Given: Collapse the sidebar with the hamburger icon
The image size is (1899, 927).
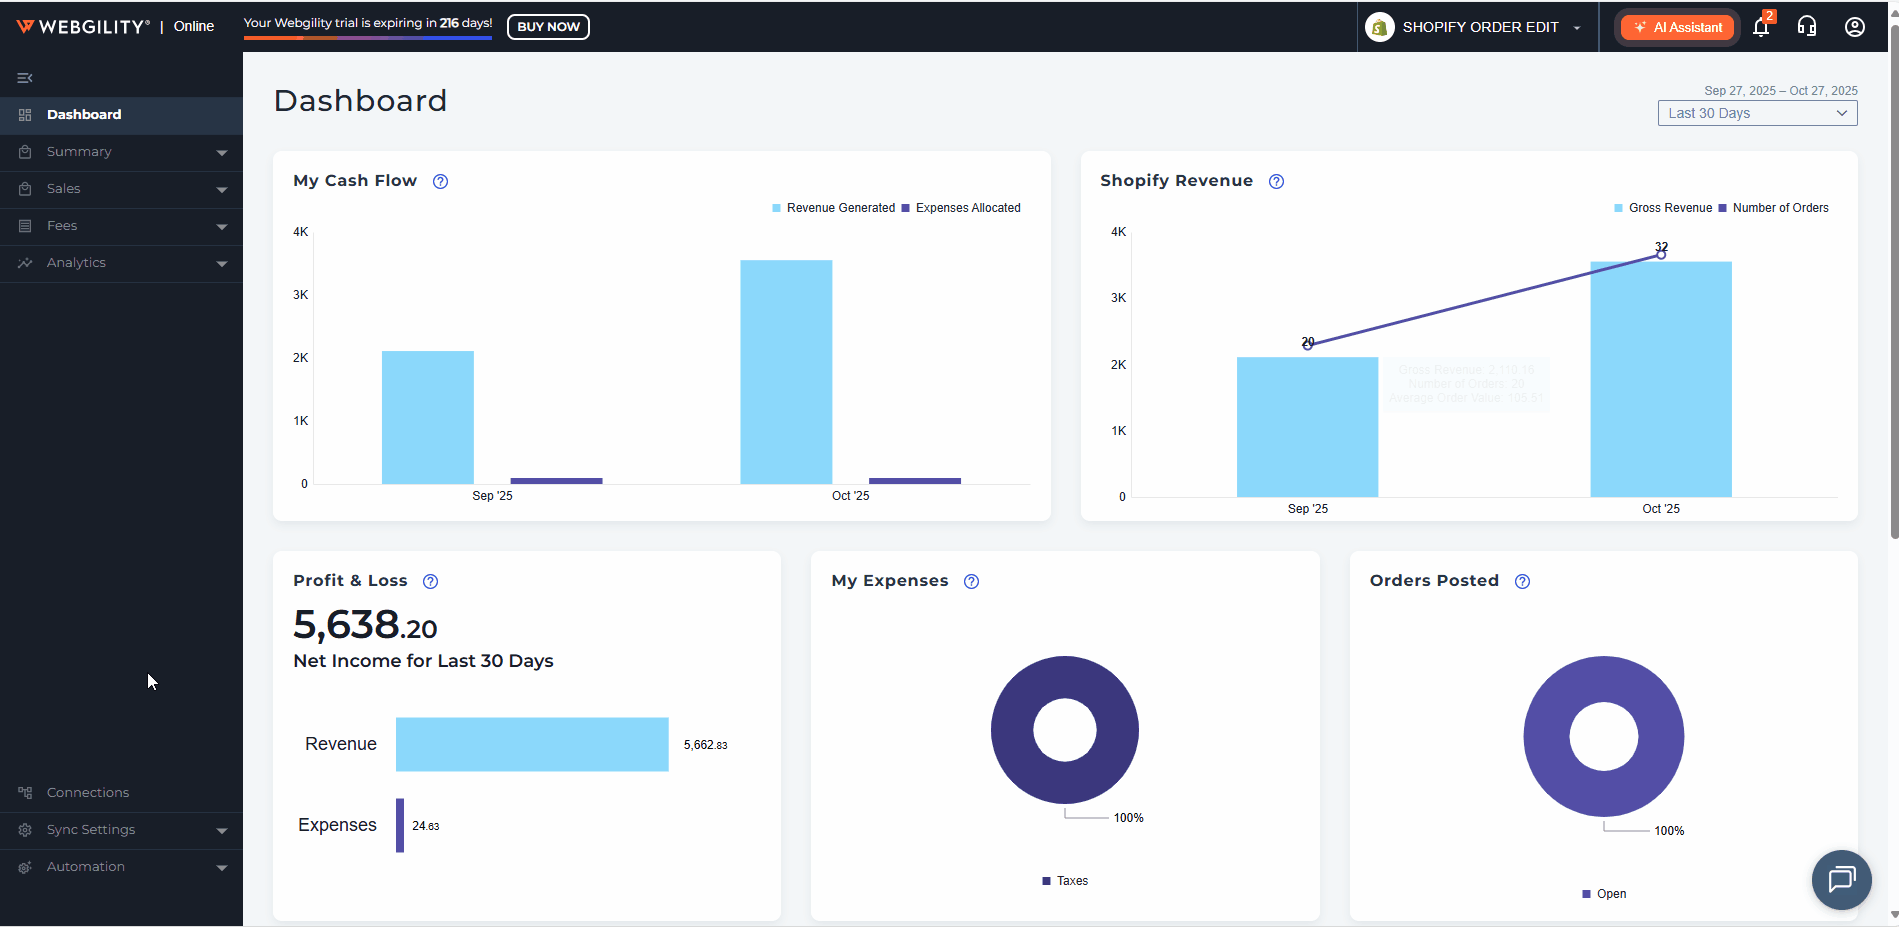Looking at the screenshot, I should (x=25, y=78).
